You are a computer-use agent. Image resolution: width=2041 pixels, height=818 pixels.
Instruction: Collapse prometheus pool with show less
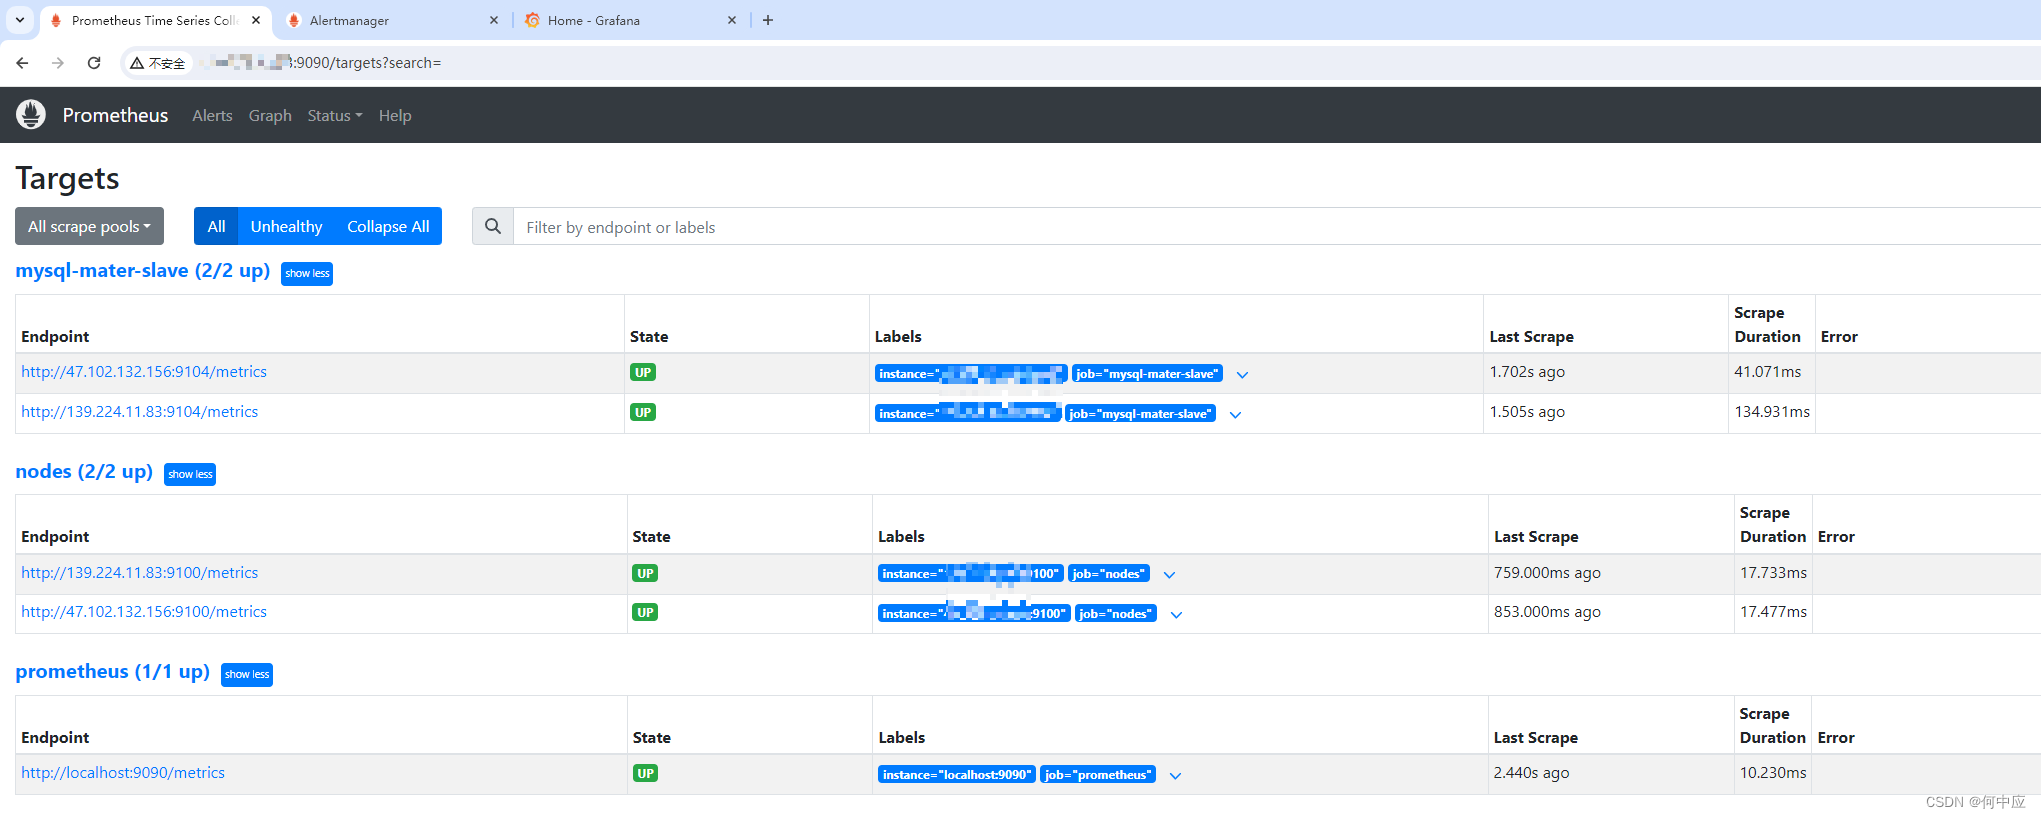pyautogui.click(x=247, y=674)
